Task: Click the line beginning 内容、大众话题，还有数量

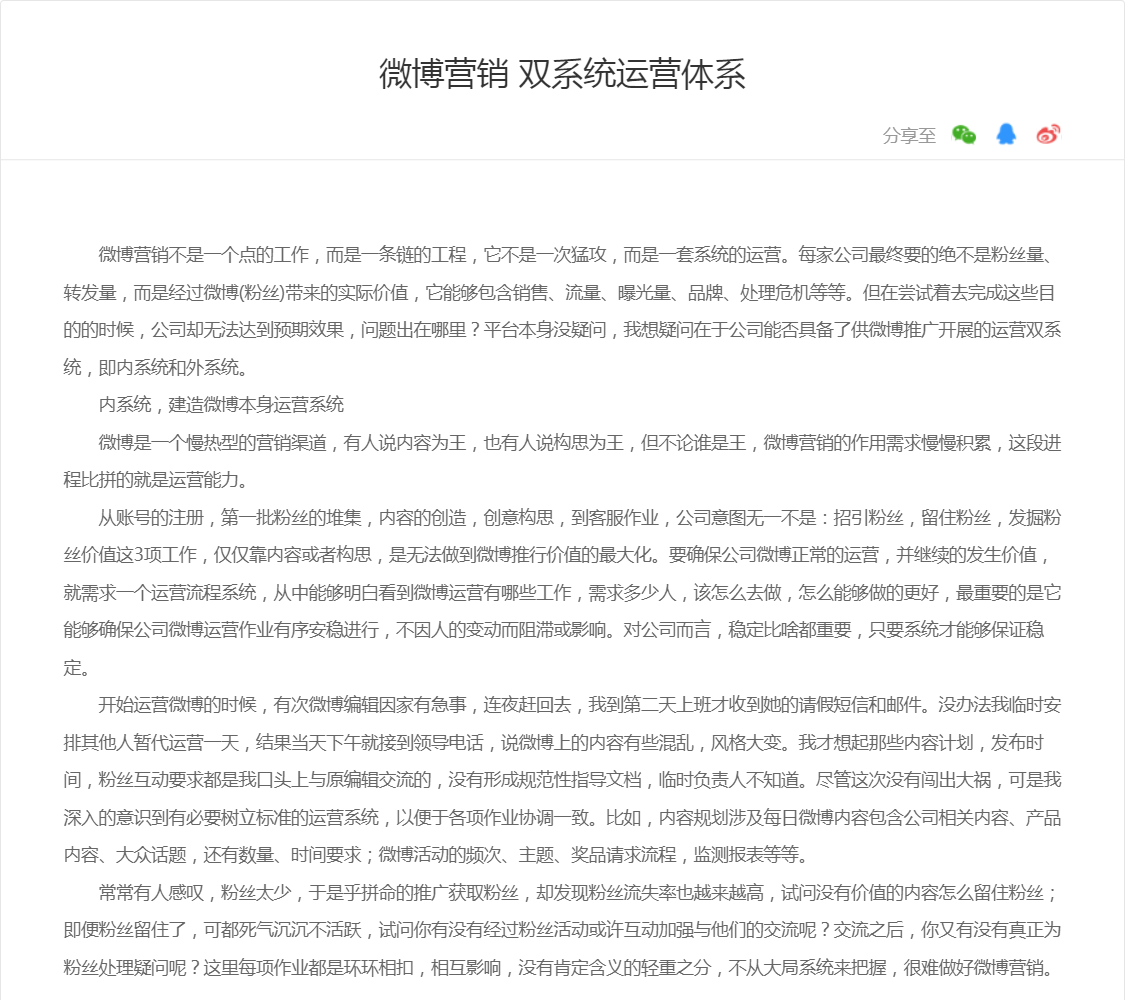Action: (x=435, y=856)
